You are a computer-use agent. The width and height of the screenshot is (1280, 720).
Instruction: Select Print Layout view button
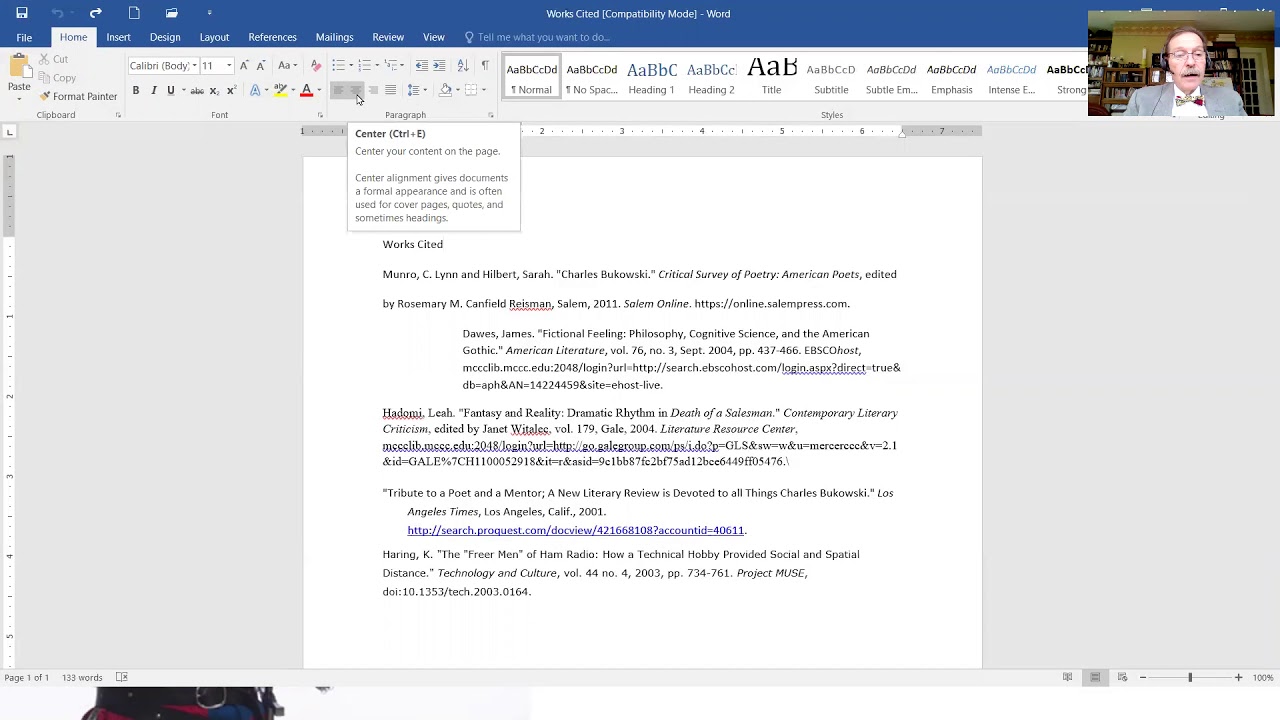(1095, 677)
